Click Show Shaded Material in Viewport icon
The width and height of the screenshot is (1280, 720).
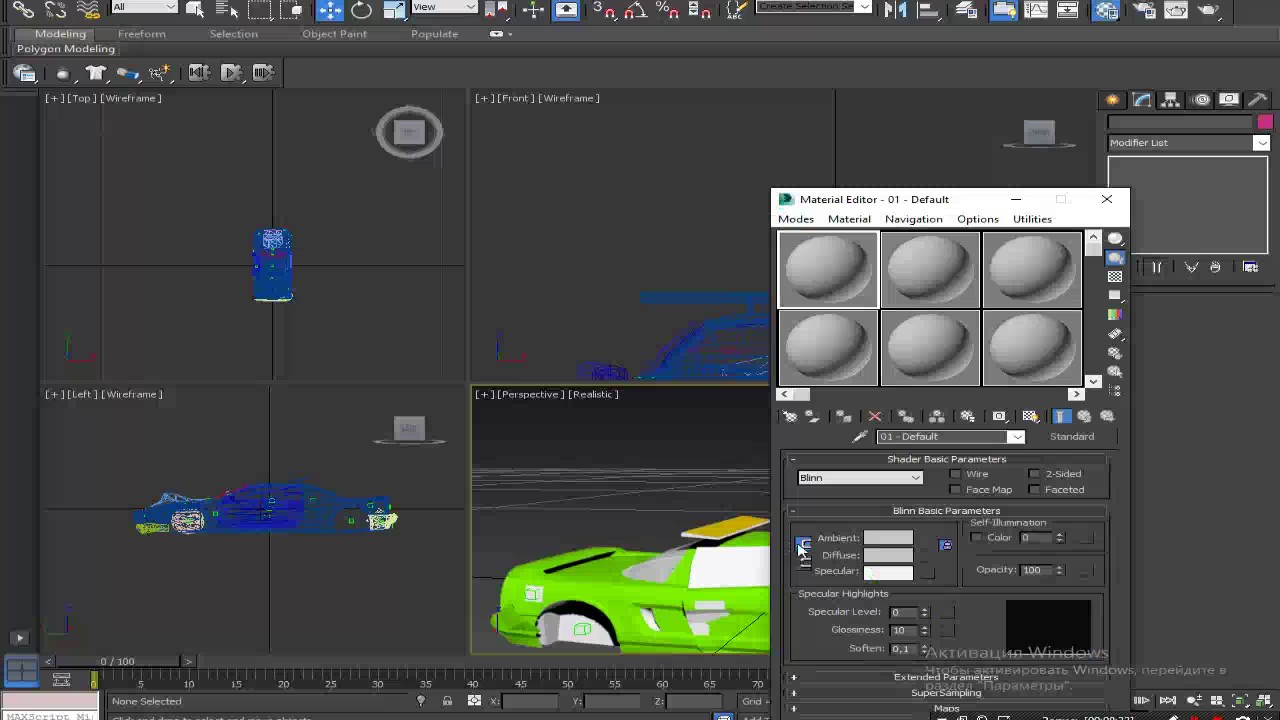point(1030,416)
